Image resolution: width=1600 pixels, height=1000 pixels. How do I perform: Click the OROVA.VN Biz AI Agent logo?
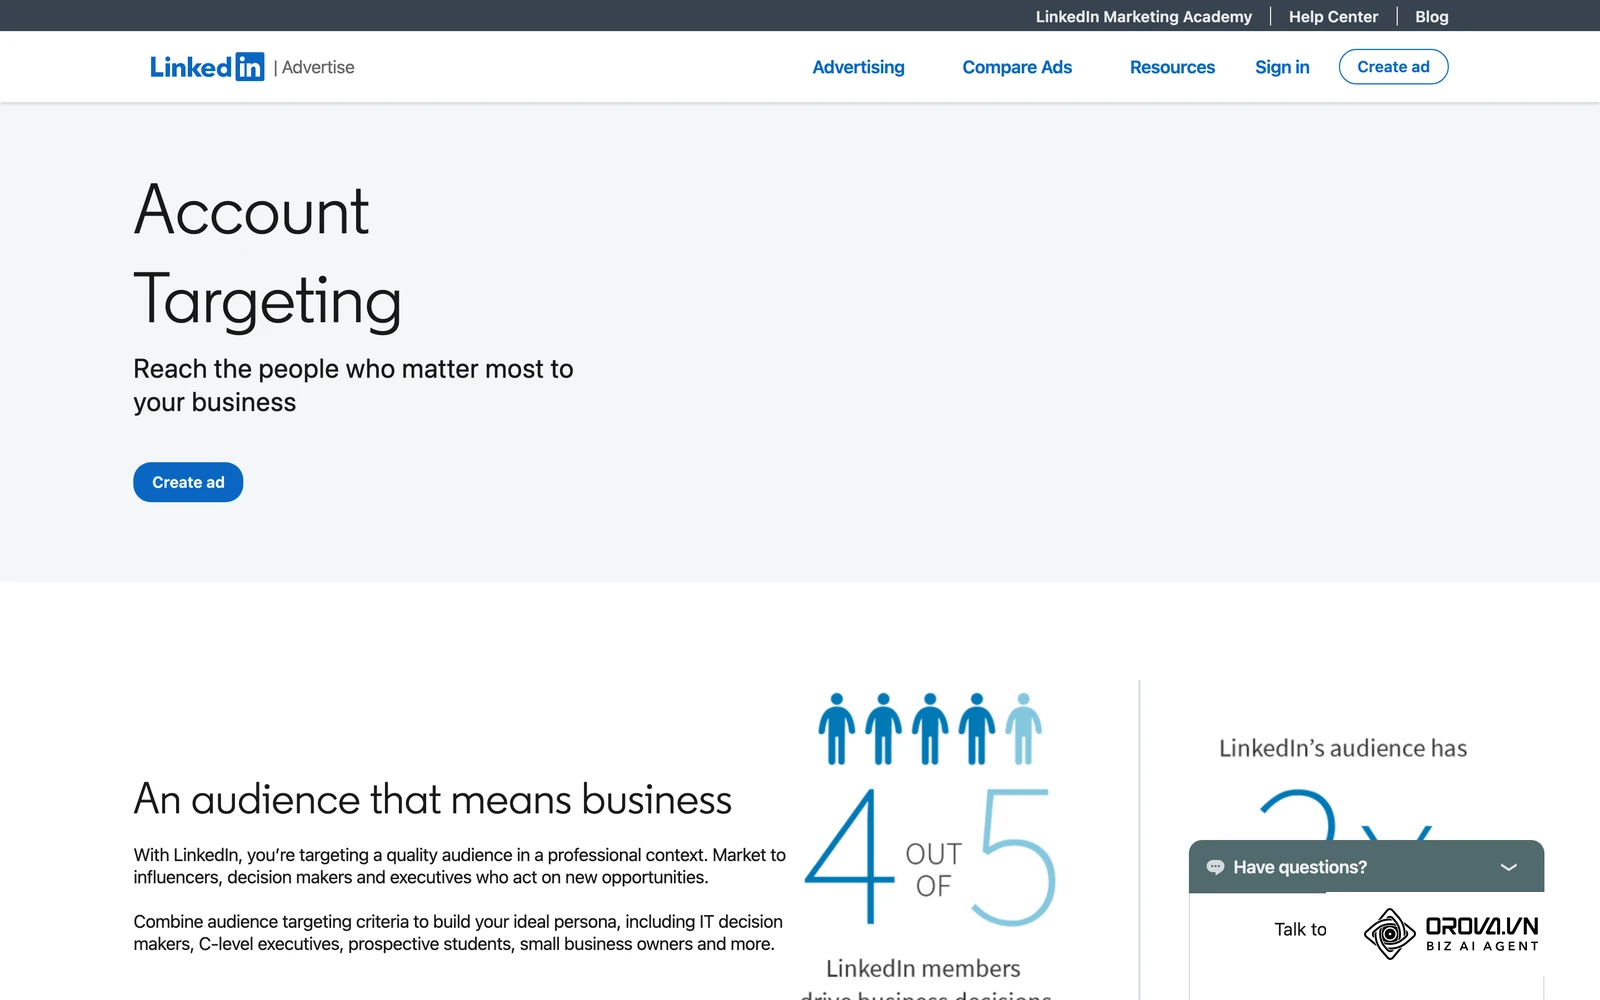pyautogui.click(x=1451, y=933)
